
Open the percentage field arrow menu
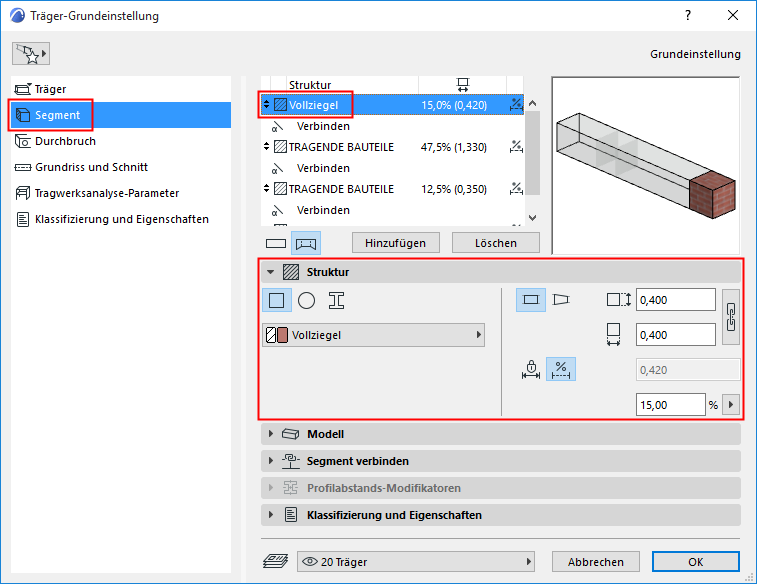(731, 405)
